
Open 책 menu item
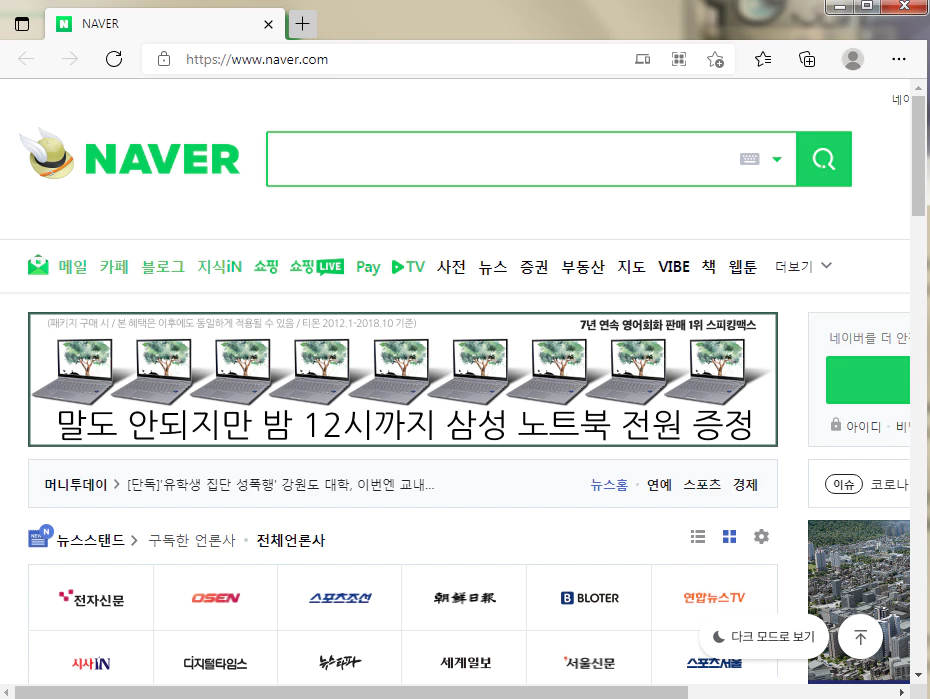click(x=709, y=267)
